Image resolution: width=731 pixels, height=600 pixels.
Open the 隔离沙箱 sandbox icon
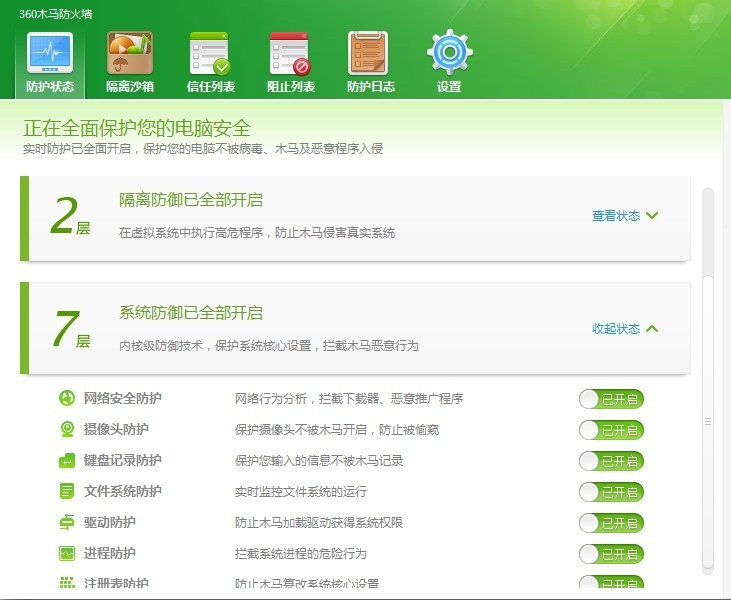click(130, 53)
